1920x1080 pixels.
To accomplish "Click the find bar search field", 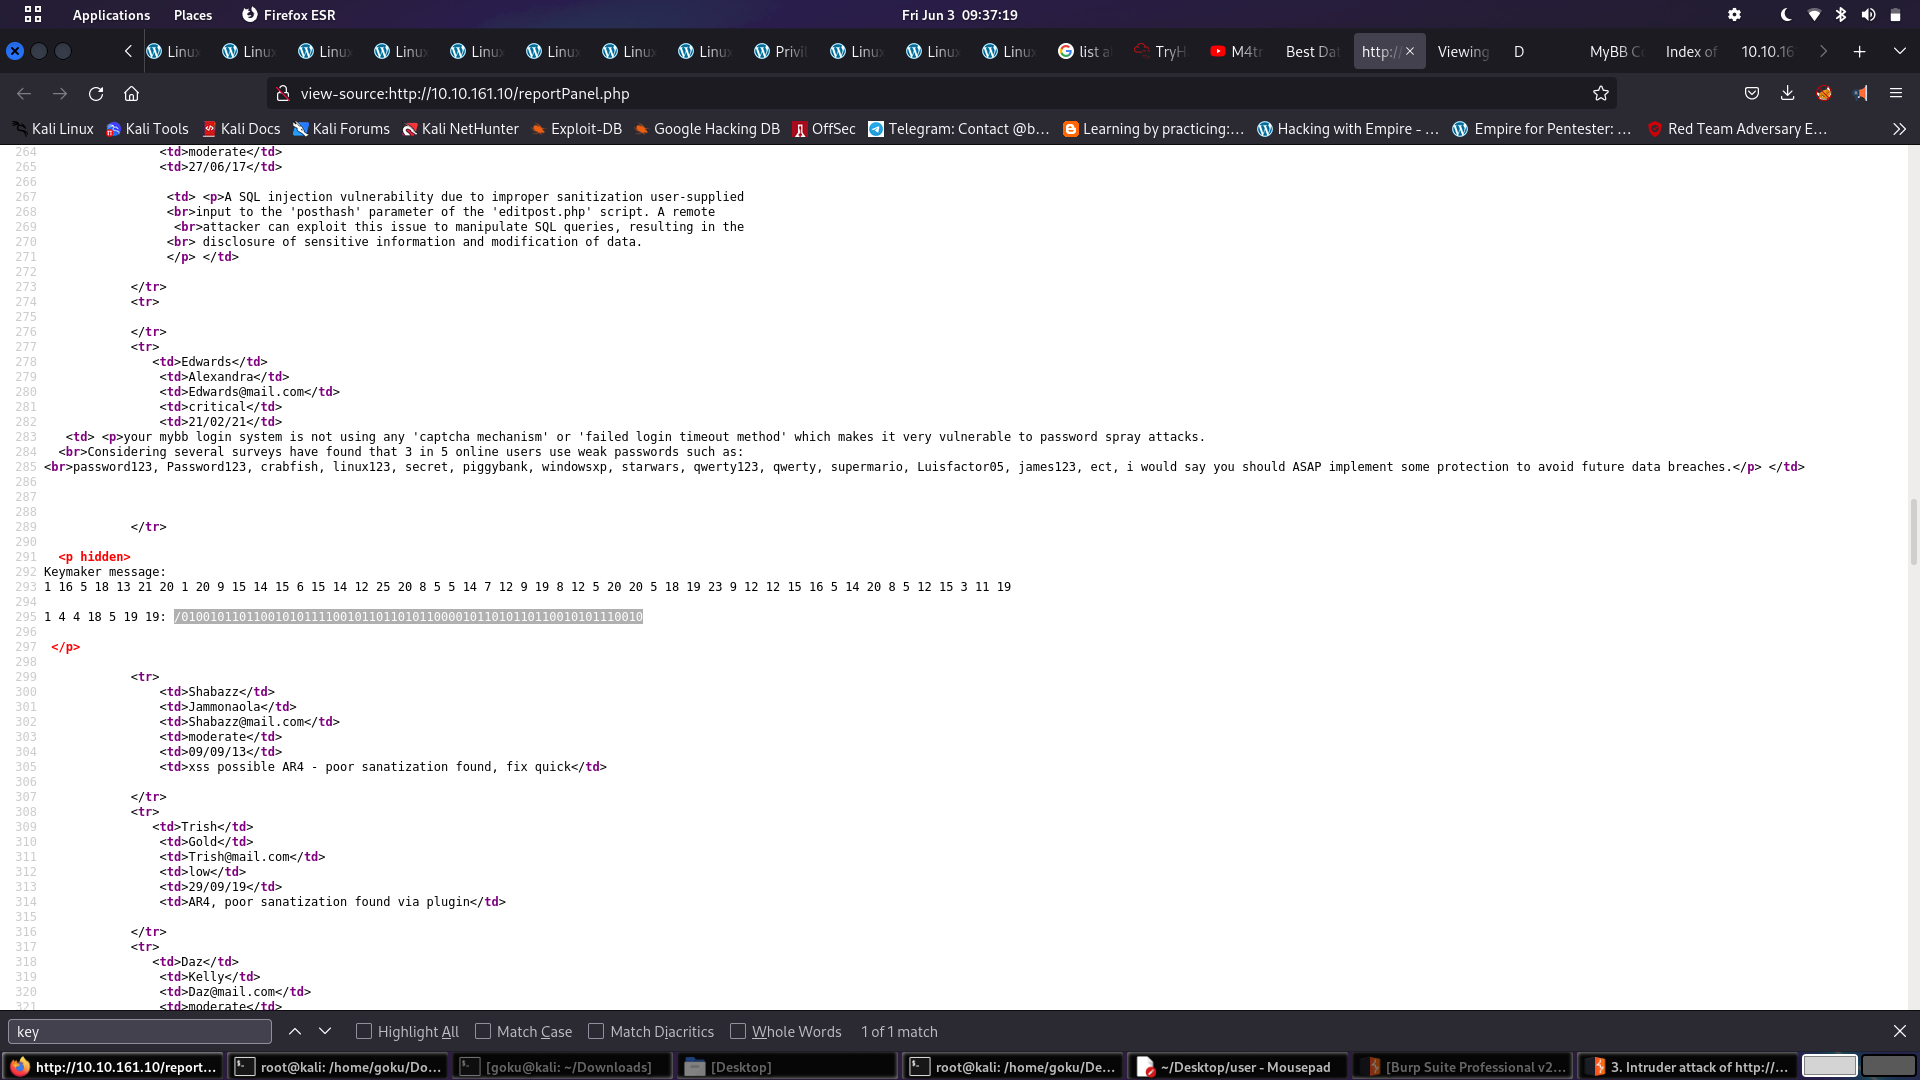I will pos(140,1031).
